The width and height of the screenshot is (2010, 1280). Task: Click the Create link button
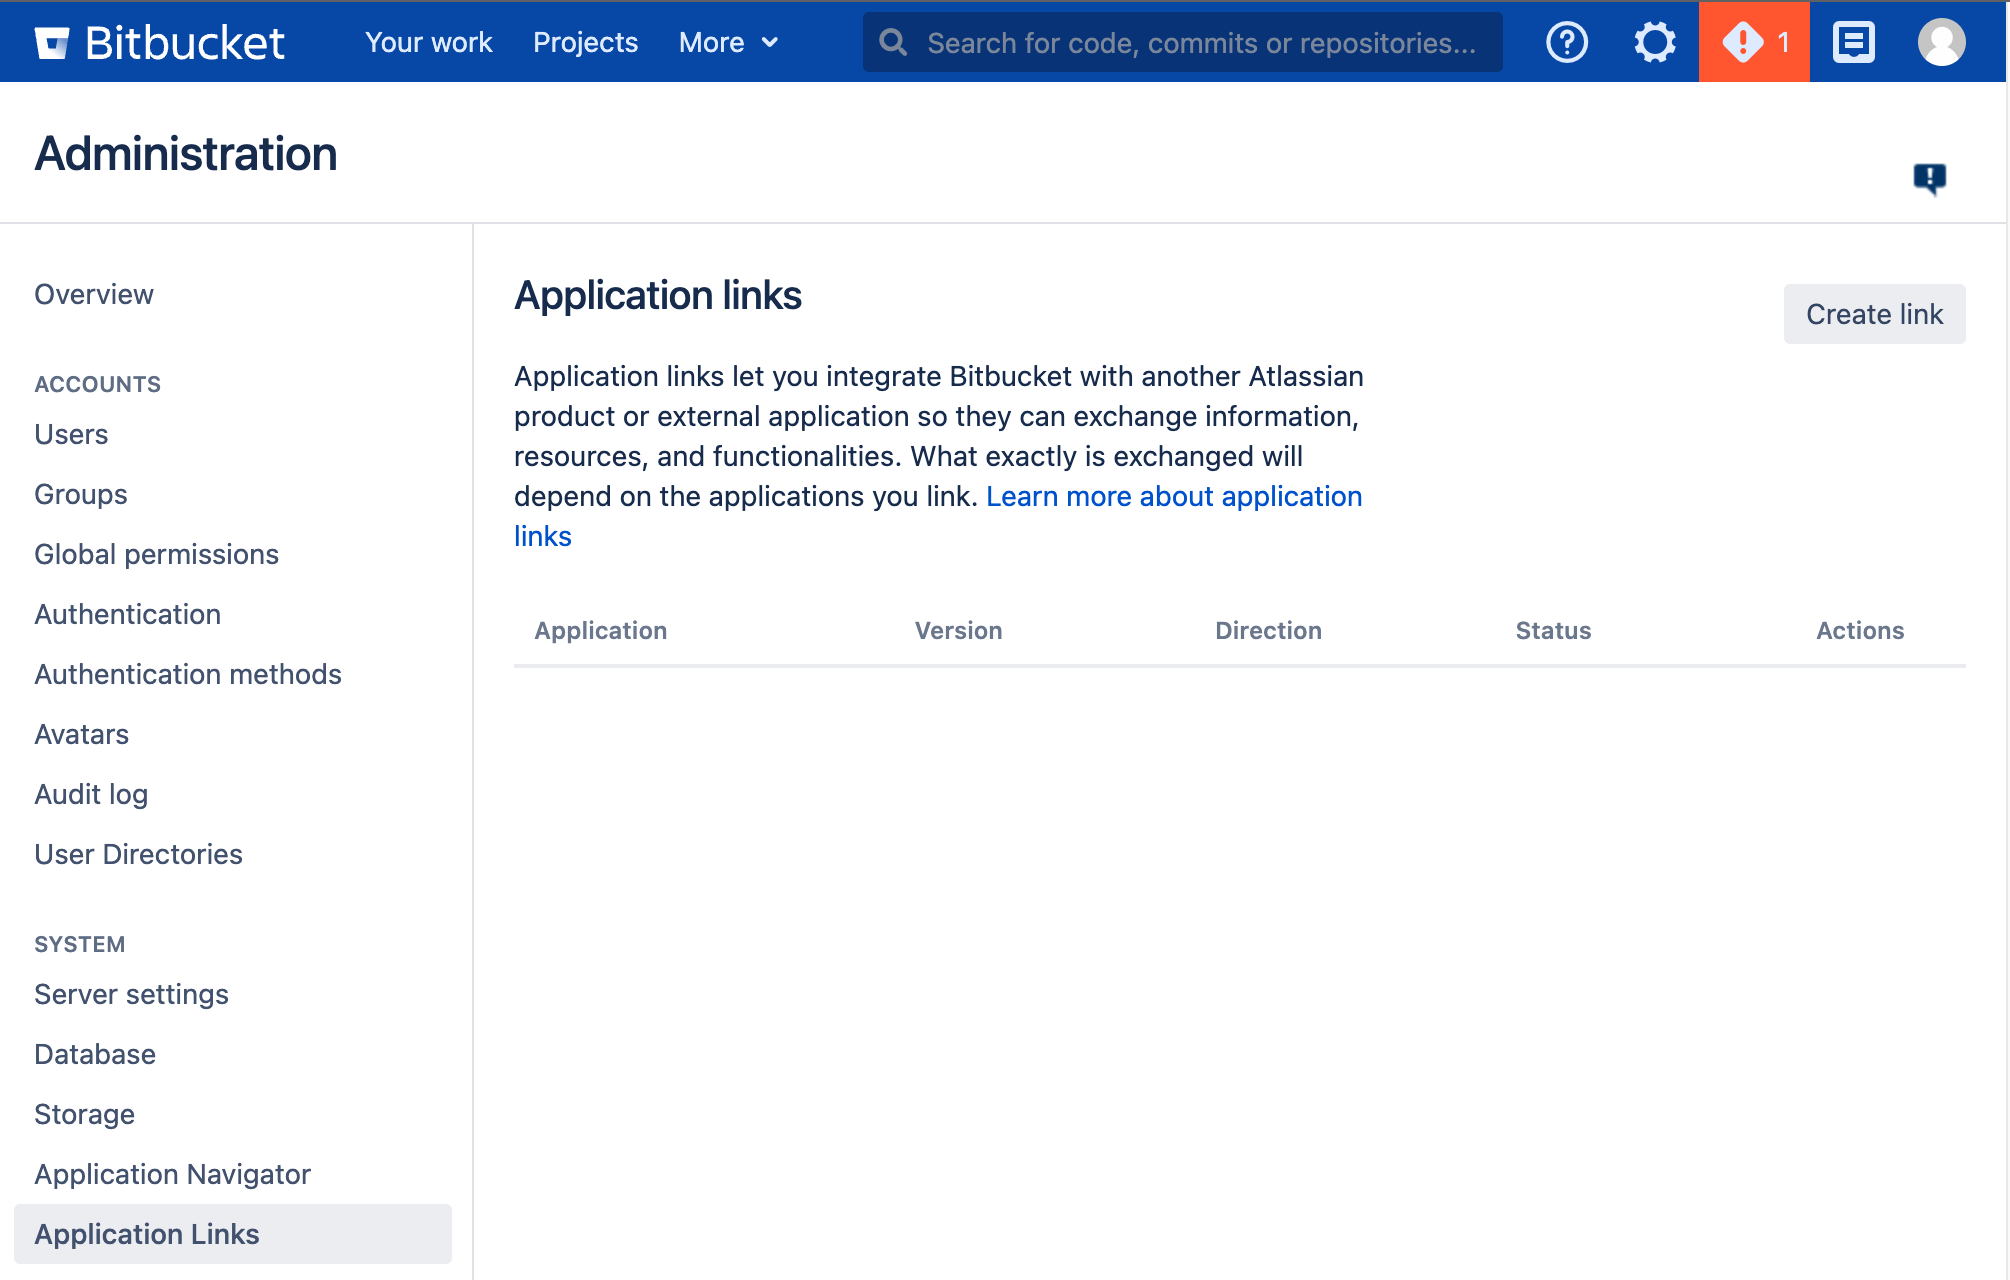1875,313
